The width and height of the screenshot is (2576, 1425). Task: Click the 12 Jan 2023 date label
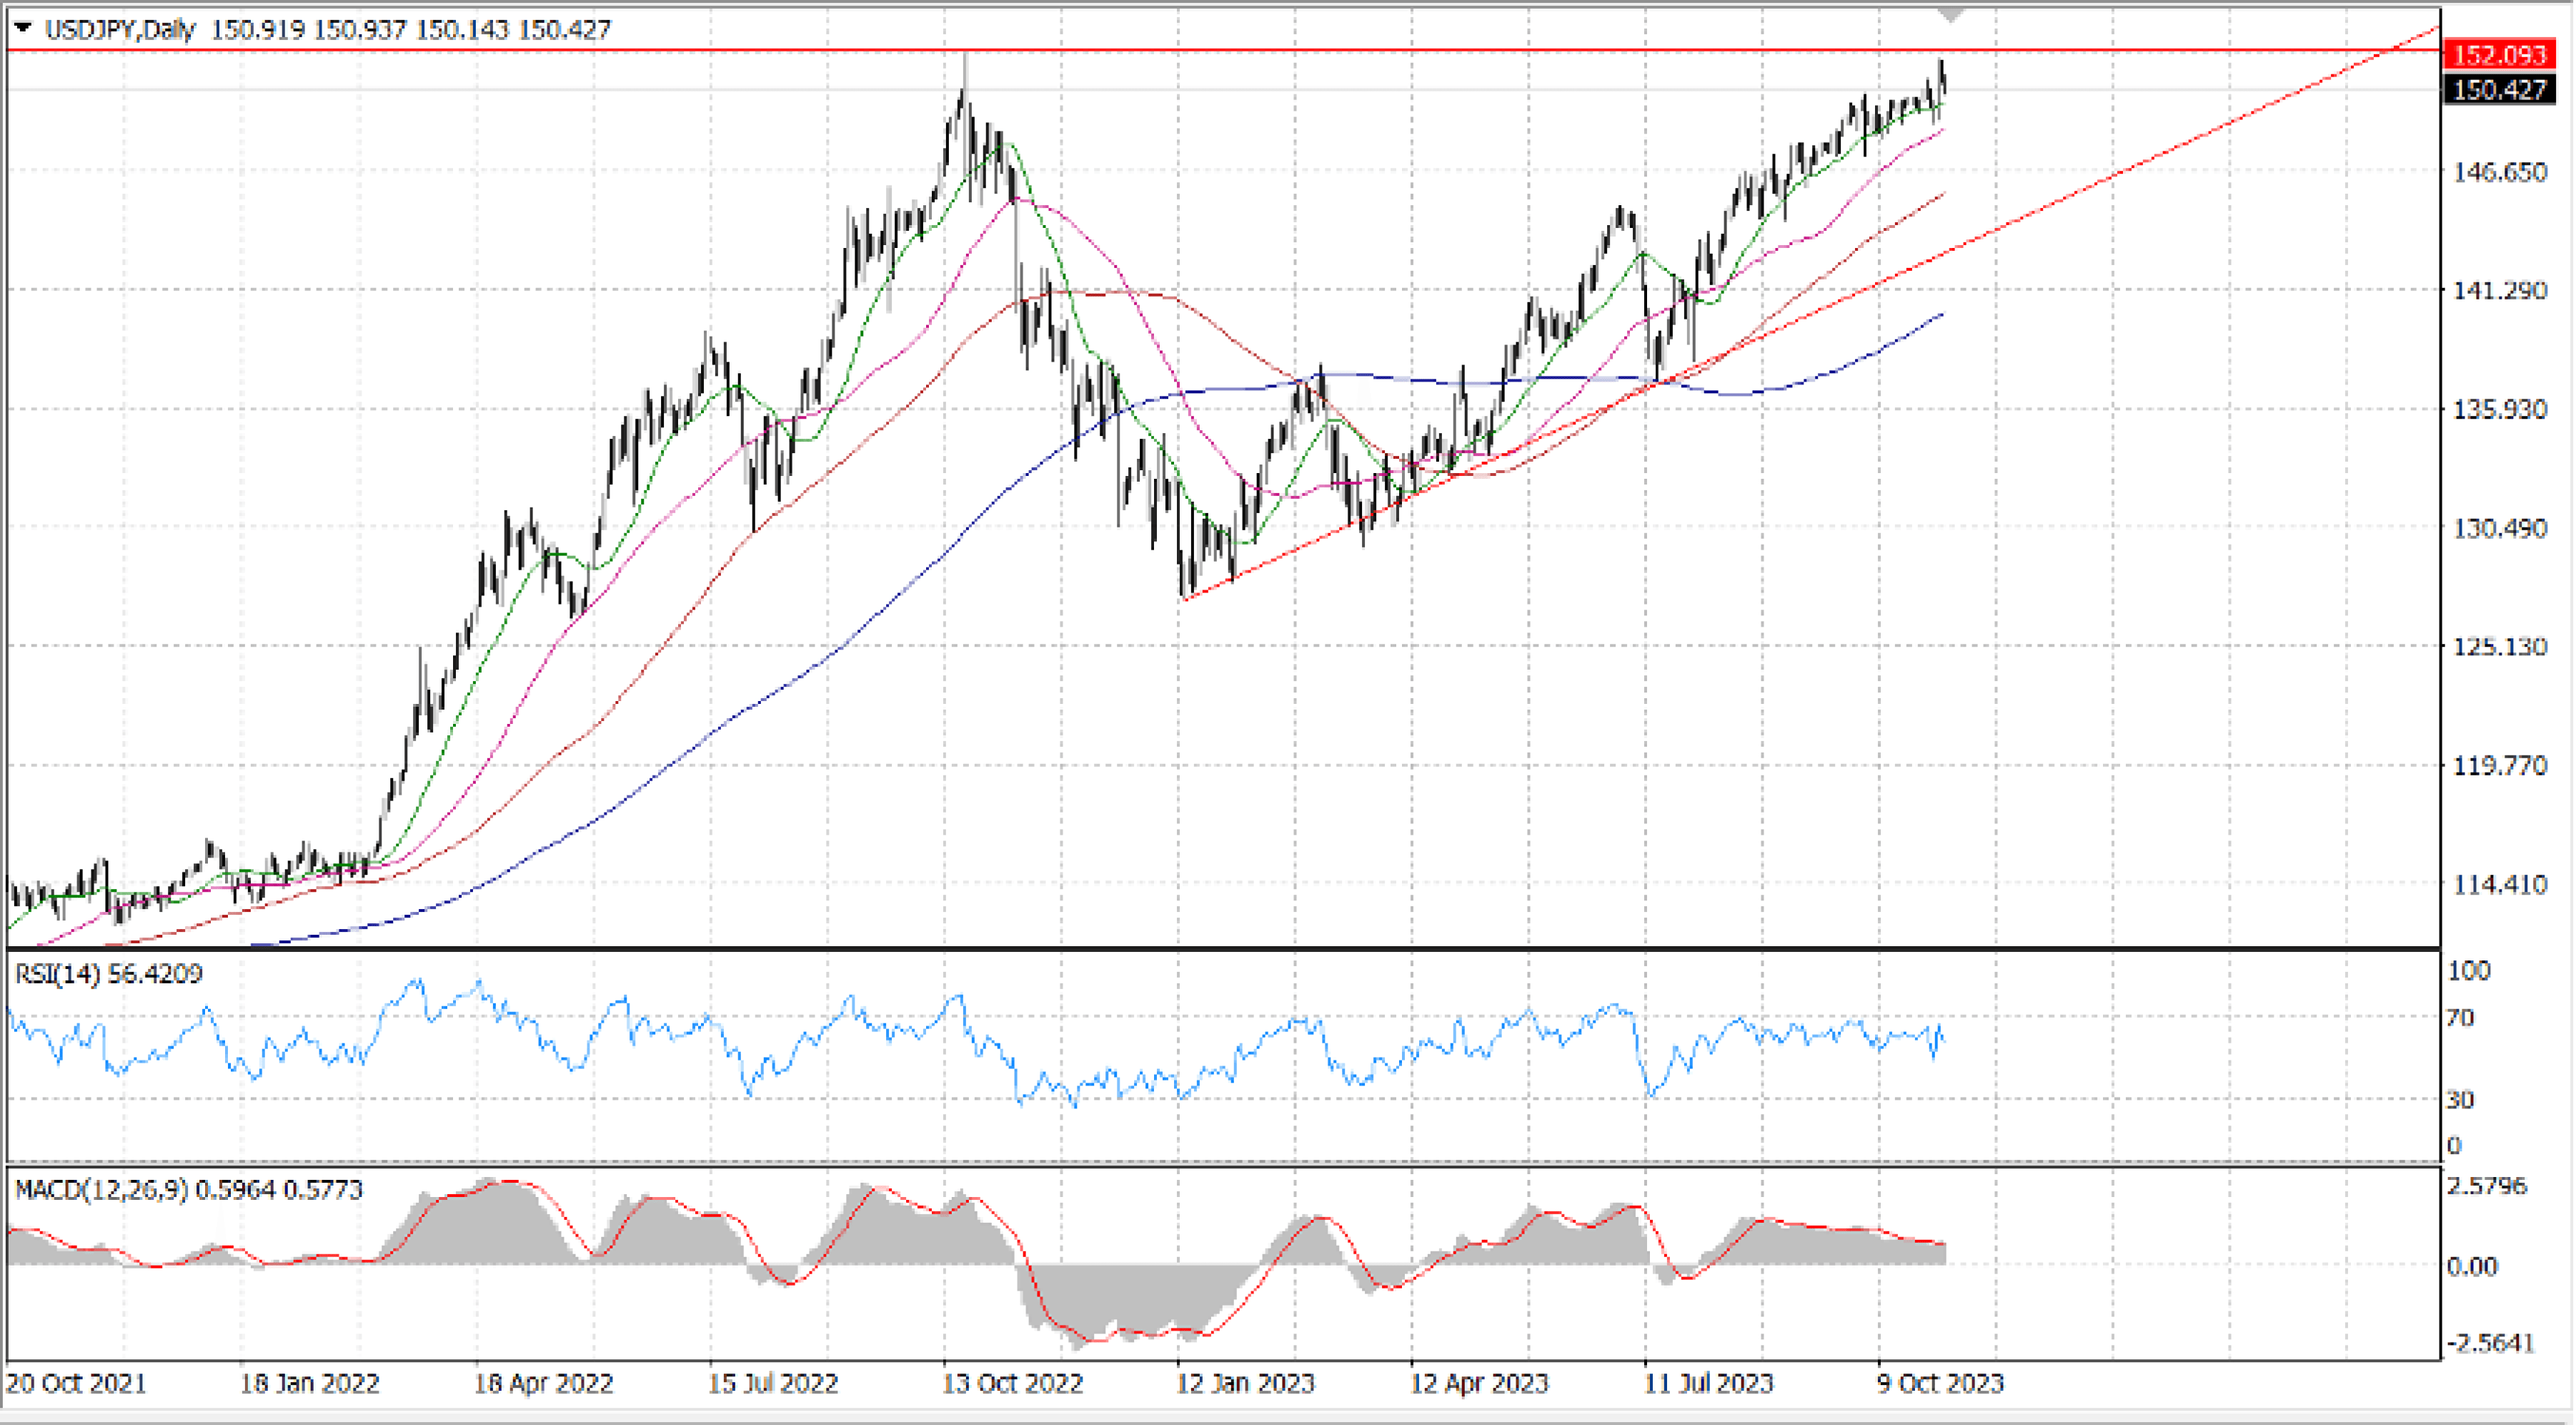point(1245,1384)
